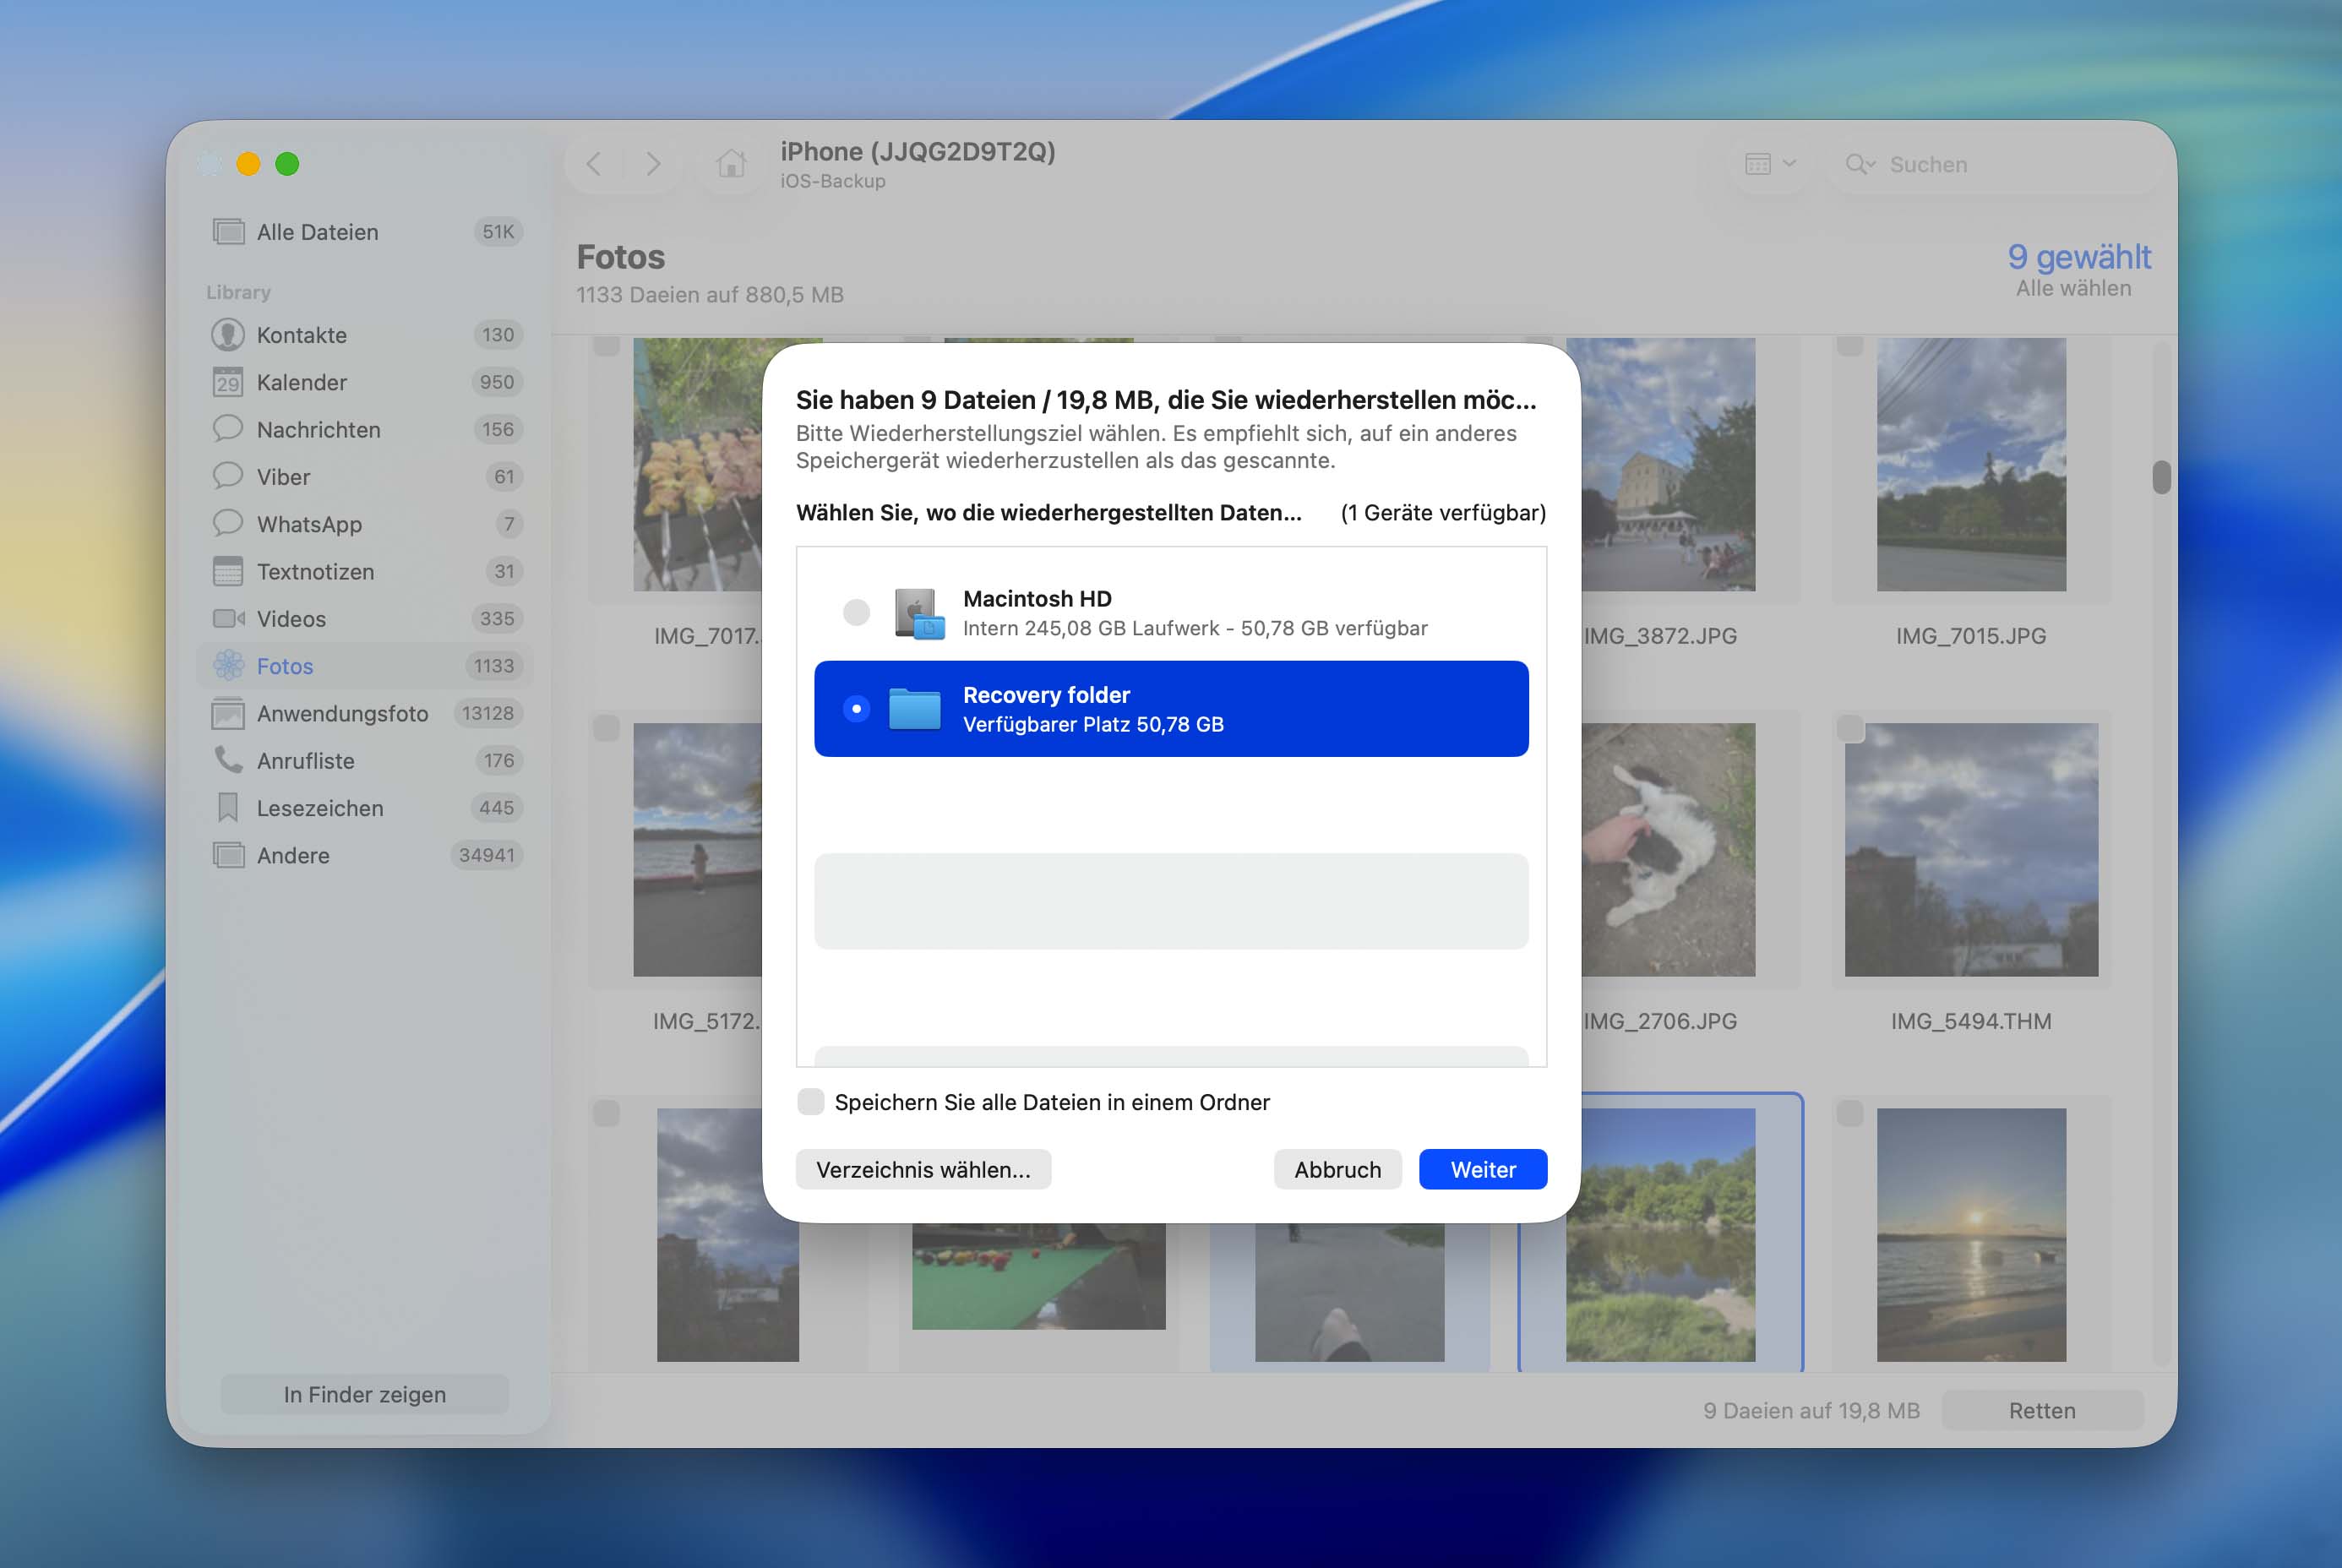Click the Macintosh HD drive icon
This screenshot has width=2342, height=1568.
tap(919, 613)
